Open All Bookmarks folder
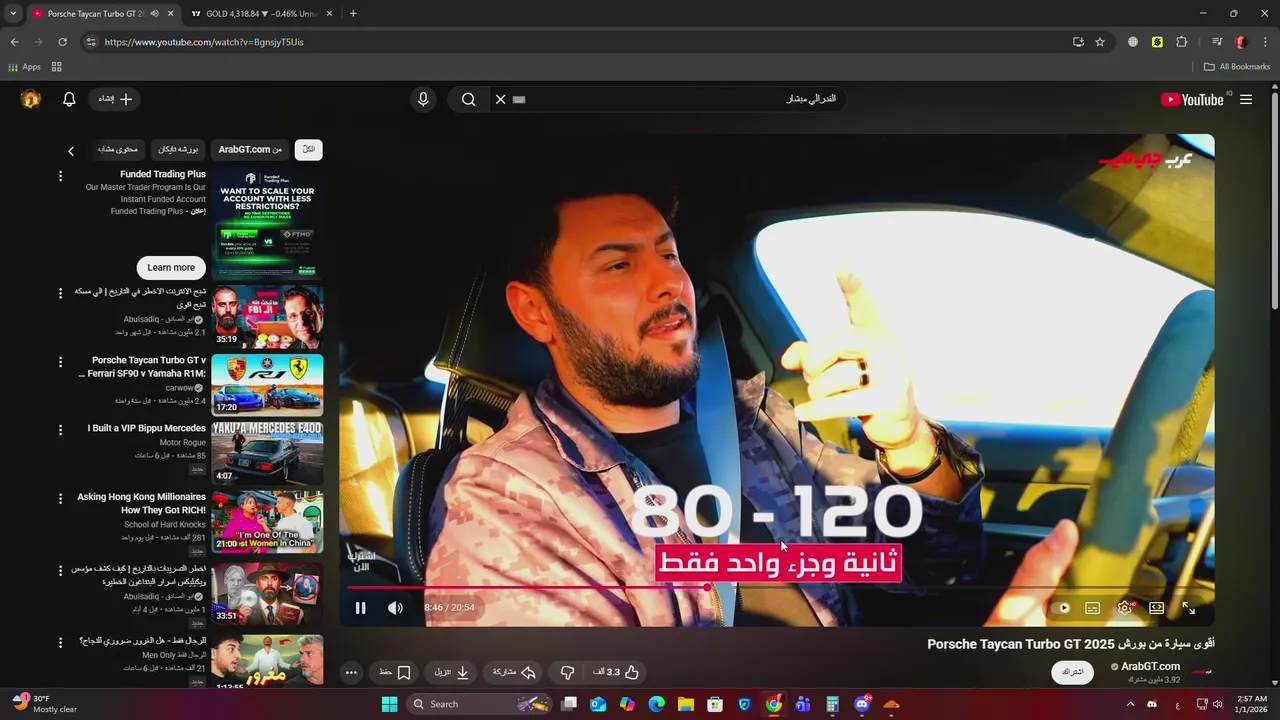The image size is (1280, 720). (x=1237, y=67)
